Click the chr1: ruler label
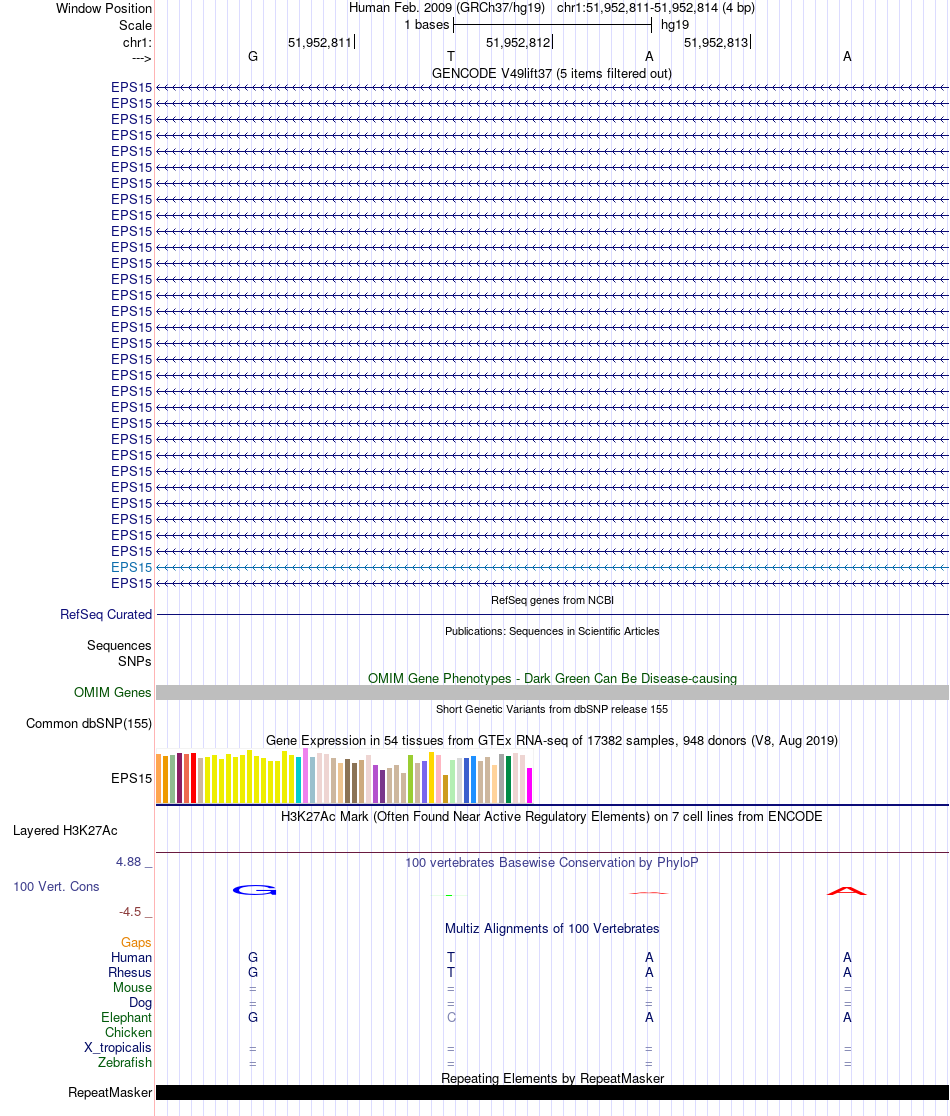Image resolution: width=950 pixels, height=1116 pixels. pyautogui.click(x=137, y=43)
